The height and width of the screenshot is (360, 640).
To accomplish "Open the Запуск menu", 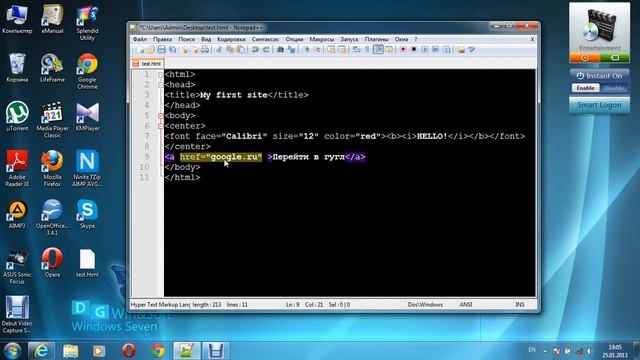I will click(349, 39).
